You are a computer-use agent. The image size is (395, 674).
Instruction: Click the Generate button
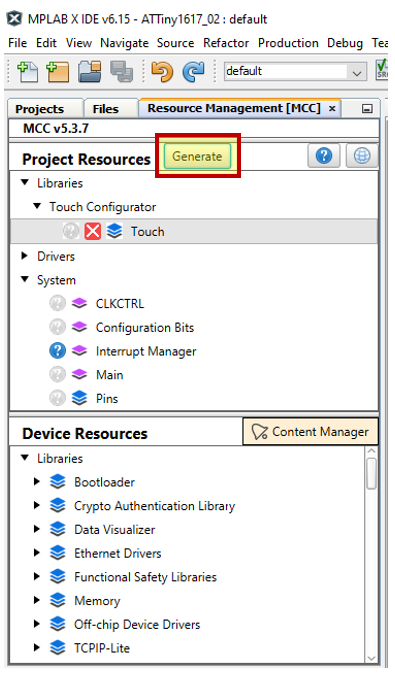pos(197,156)
